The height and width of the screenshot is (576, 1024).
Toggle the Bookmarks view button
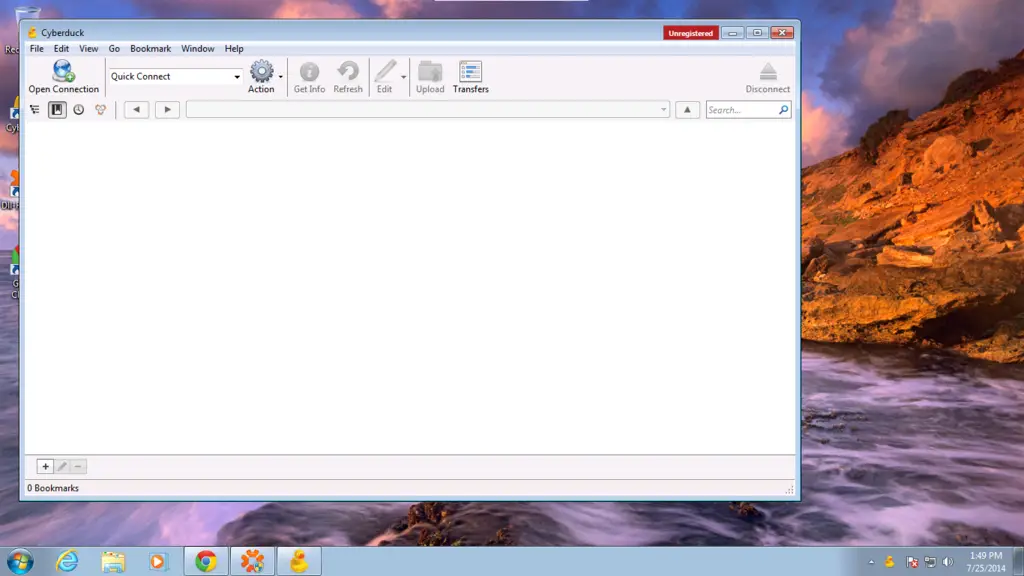[57, 110]
